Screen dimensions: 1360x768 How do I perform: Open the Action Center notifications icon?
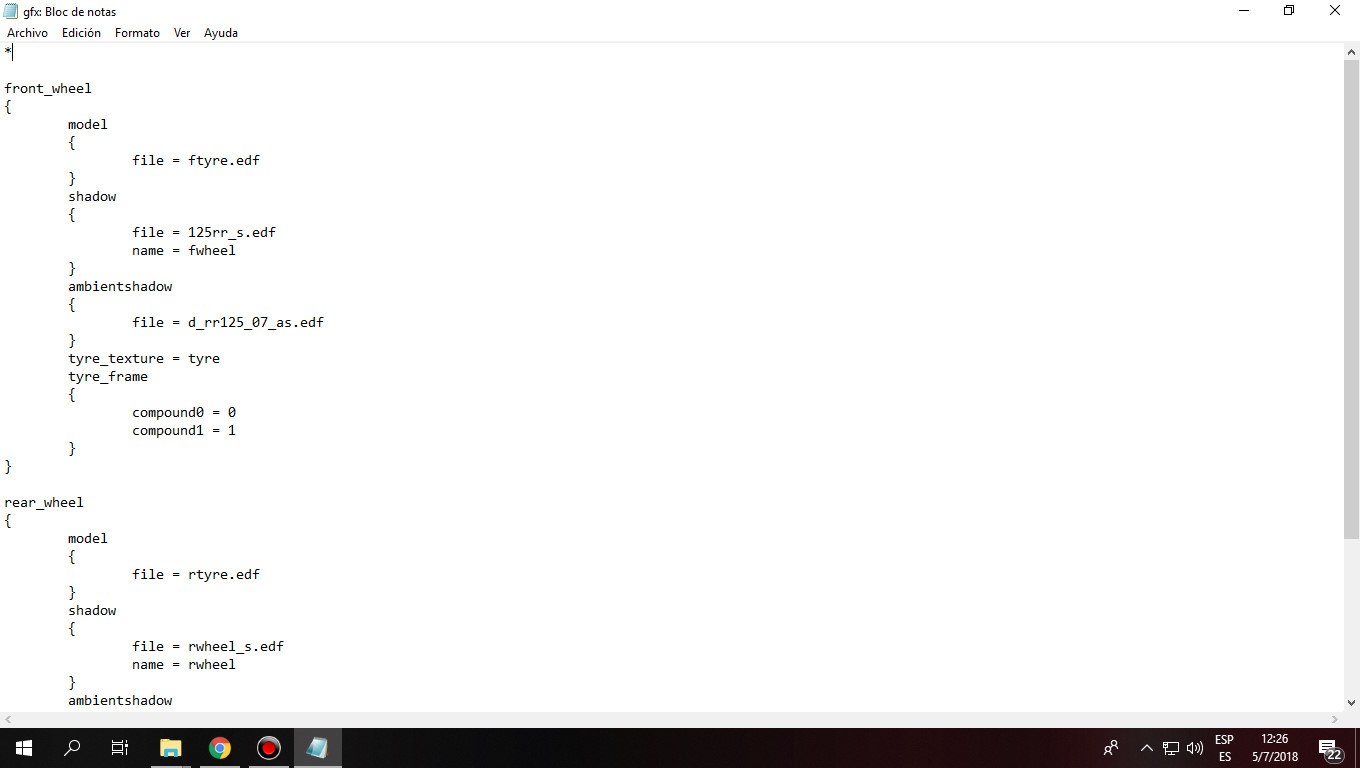point(1331,749)
